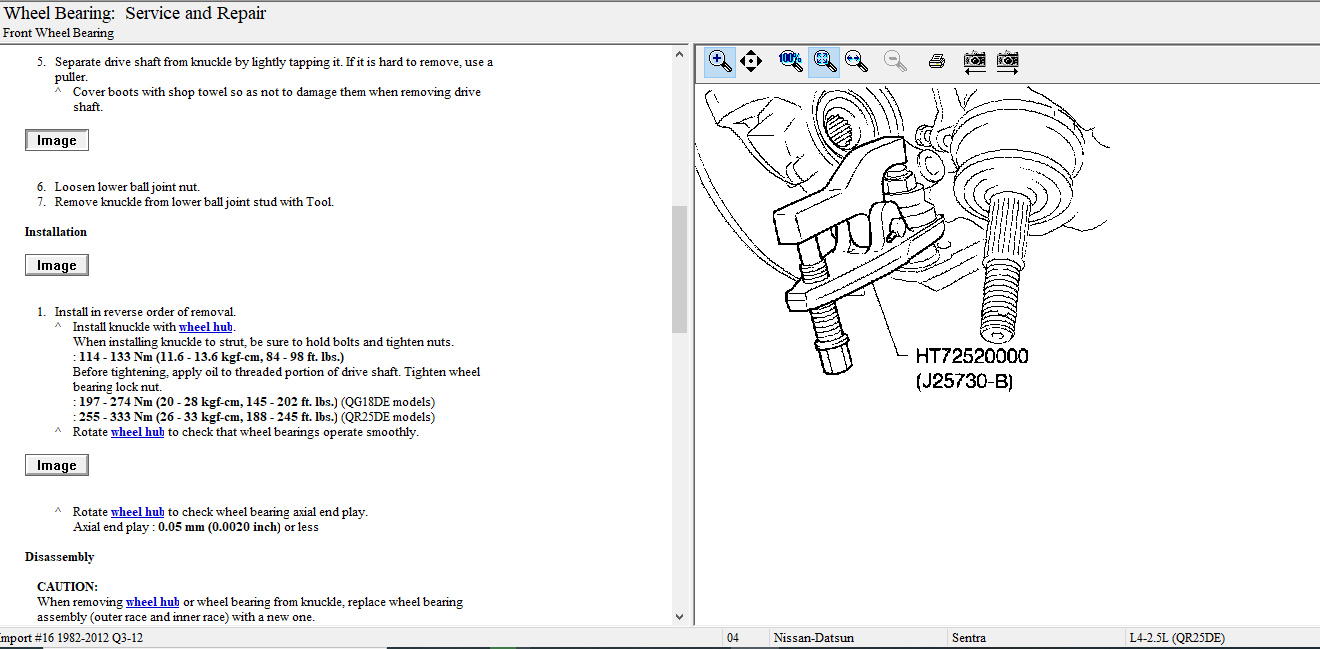The image size is (1320, 649).
Task: Click the (J25730-B) label in diagram
Action: tap(964, 381)
